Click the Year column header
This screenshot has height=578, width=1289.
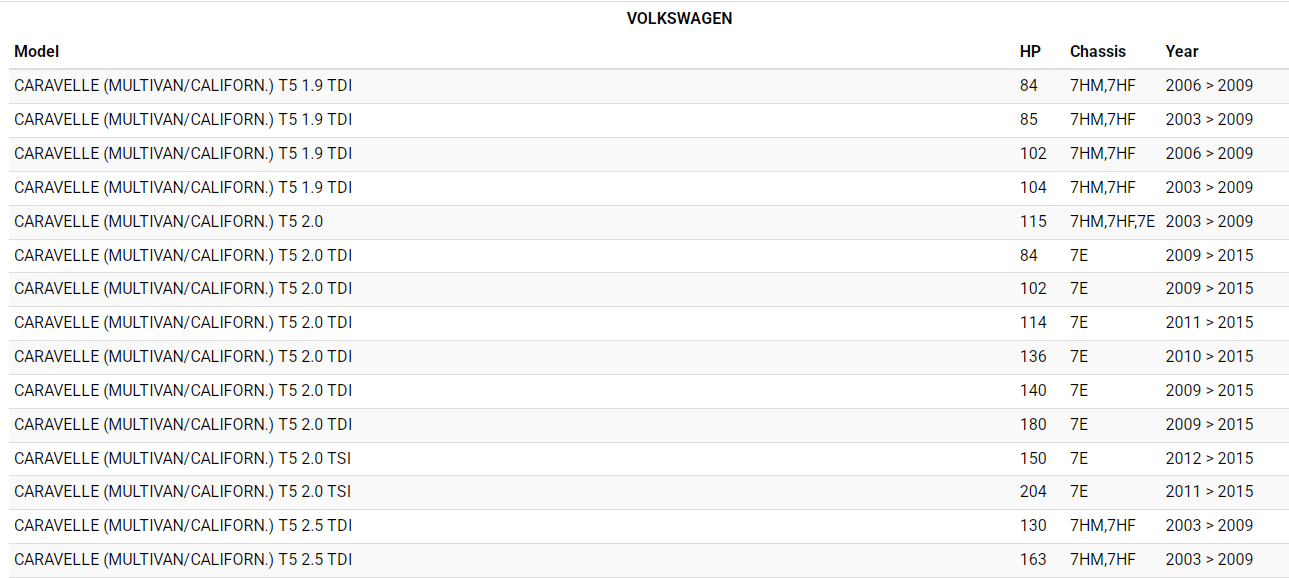[x=1181, y=52]
